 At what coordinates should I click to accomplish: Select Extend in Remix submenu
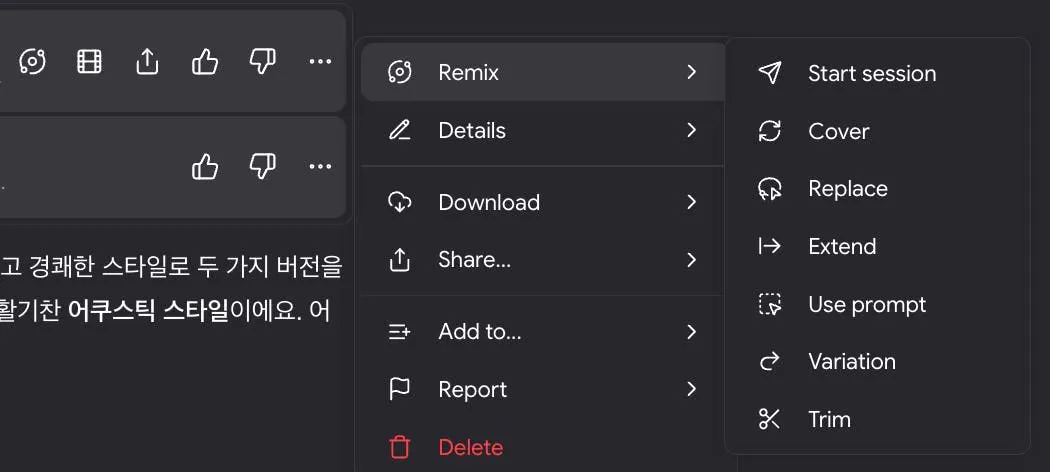[877, 246]
